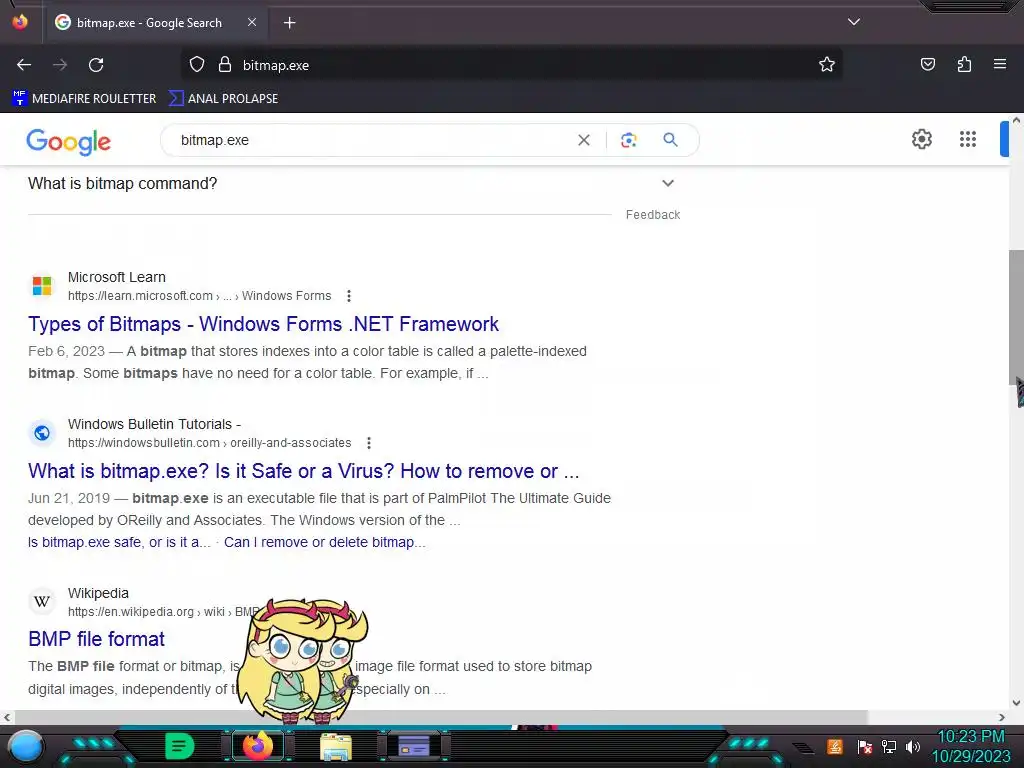Select the bitmap.exe - Google Search tab
Screen dimensions: 1024x768
tap(155, 23)
